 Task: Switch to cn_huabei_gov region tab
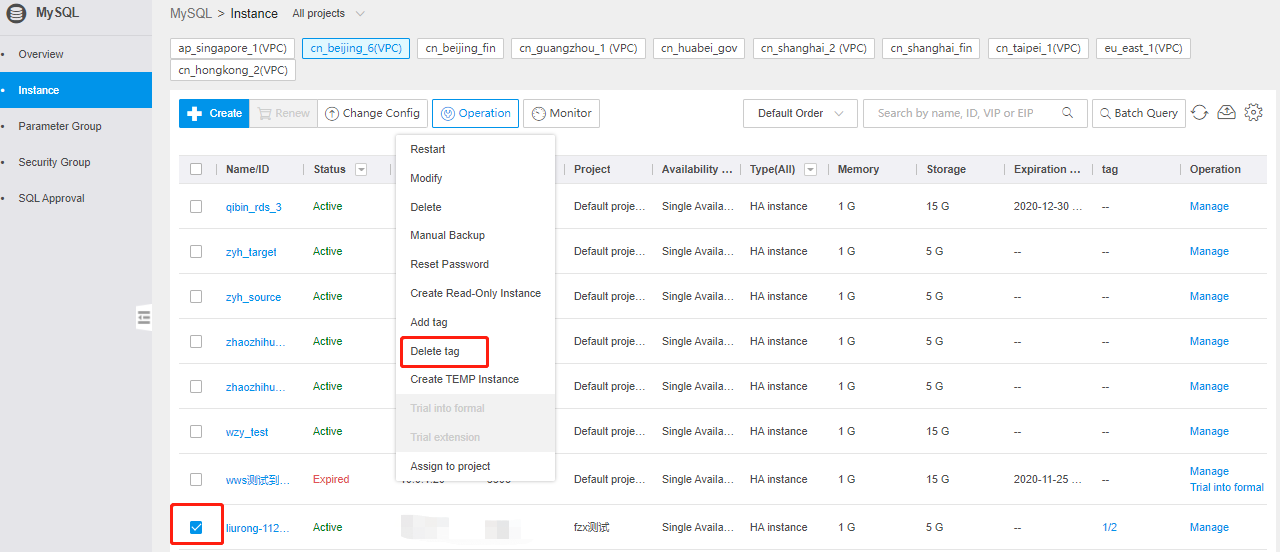point(698,48)
